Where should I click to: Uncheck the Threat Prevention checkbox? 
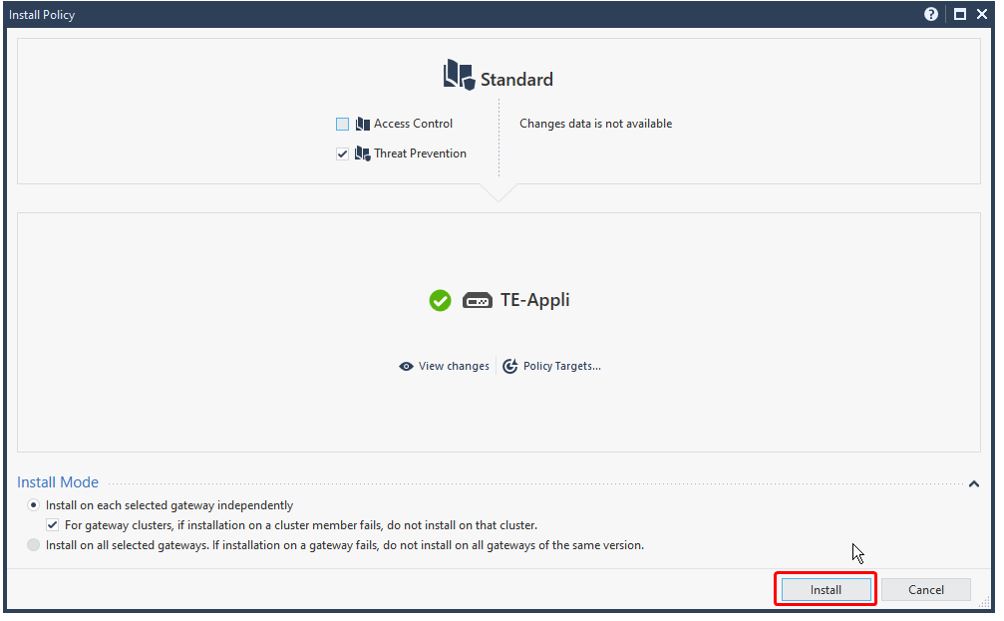(343, 154)
